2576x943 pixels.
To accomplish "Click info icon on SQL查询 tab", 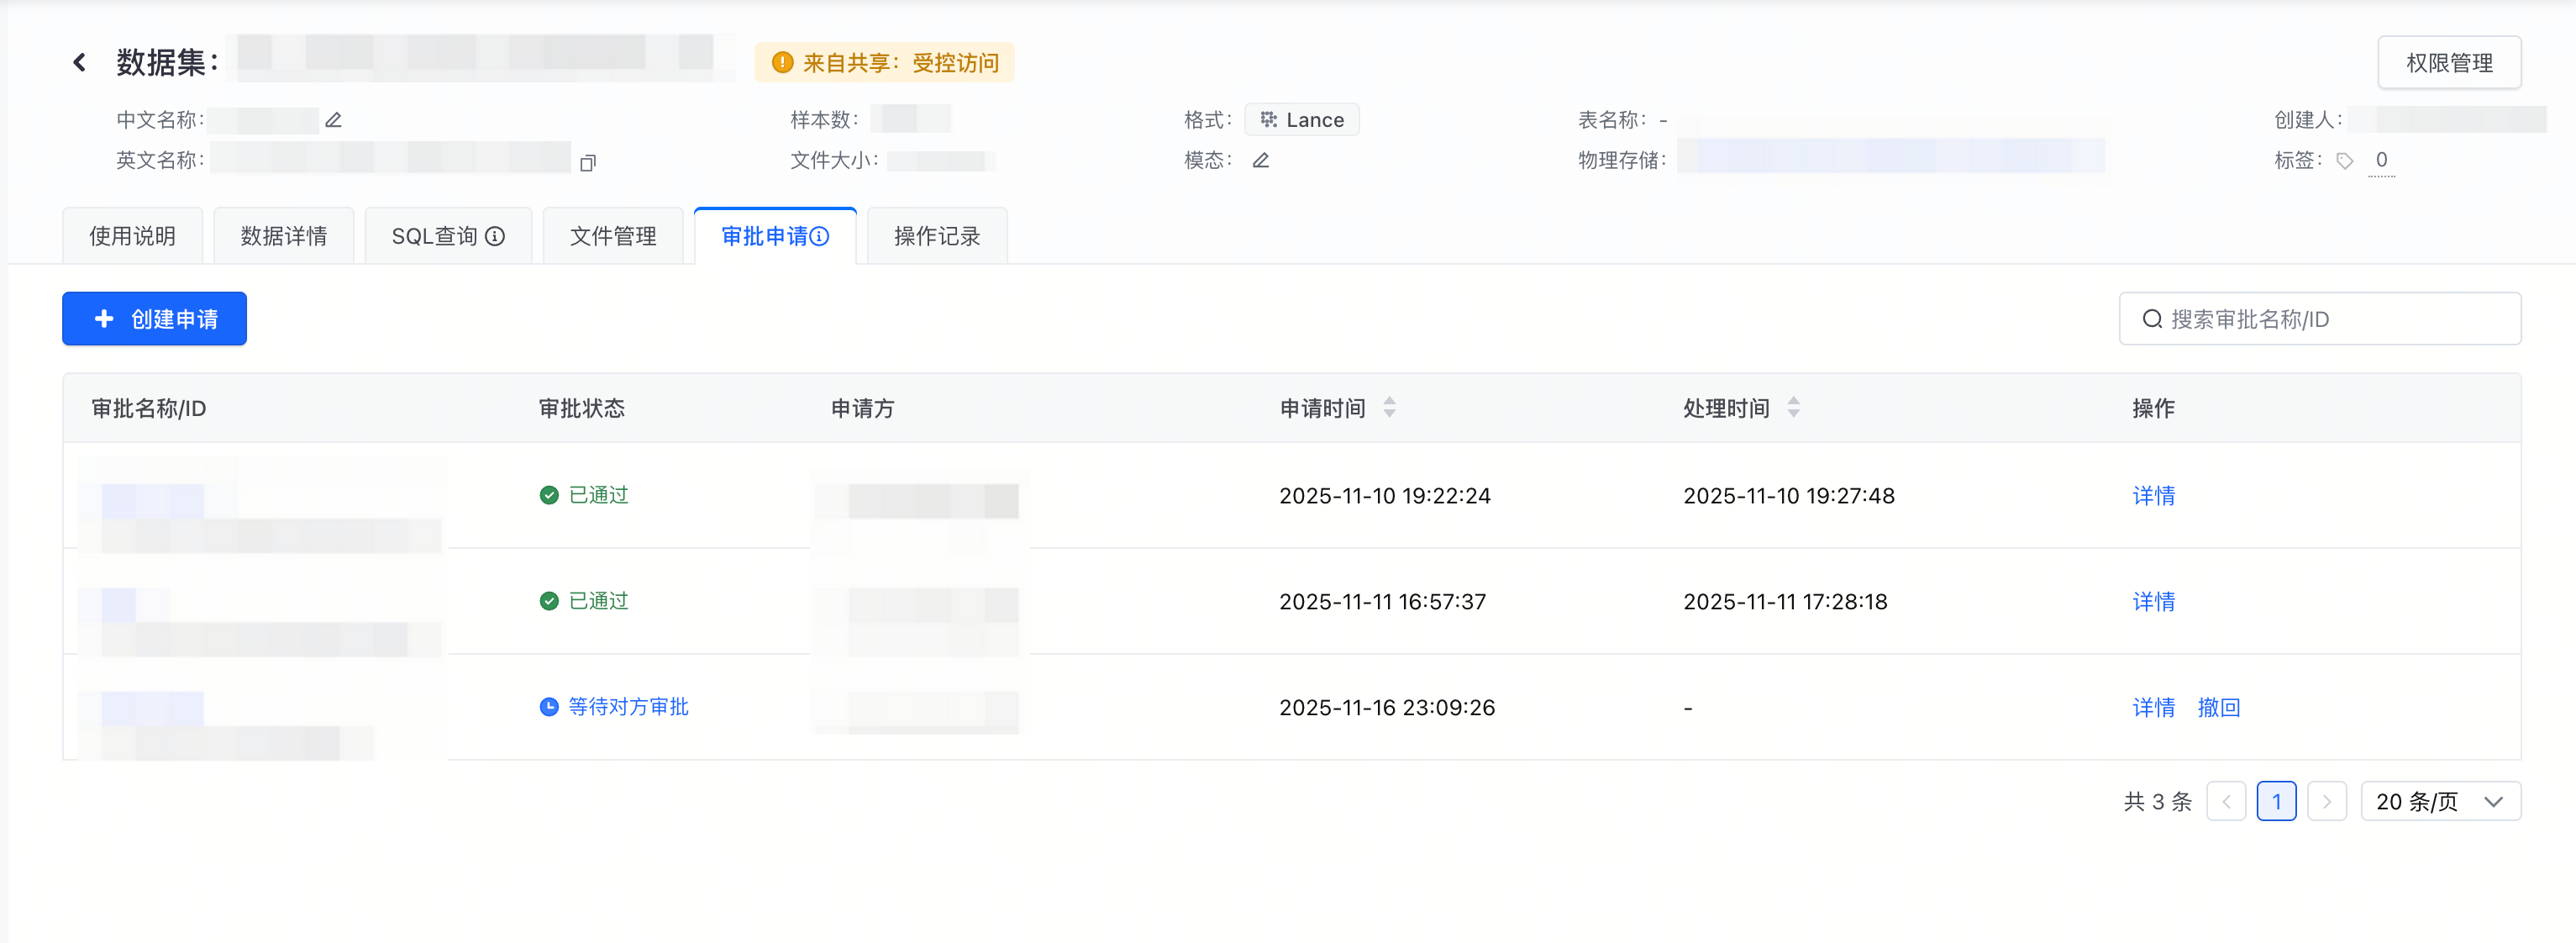I will 495,236.
